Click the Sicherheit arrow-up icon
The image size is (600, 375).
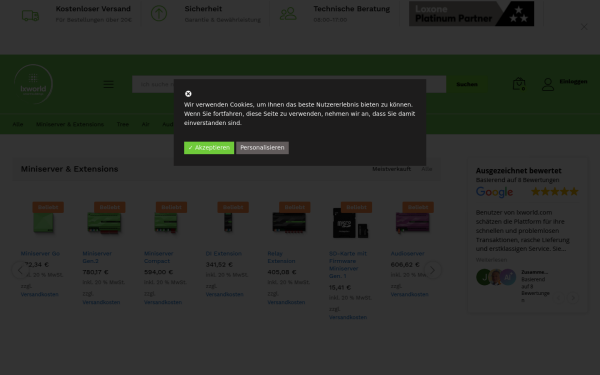tap(159, 14)
